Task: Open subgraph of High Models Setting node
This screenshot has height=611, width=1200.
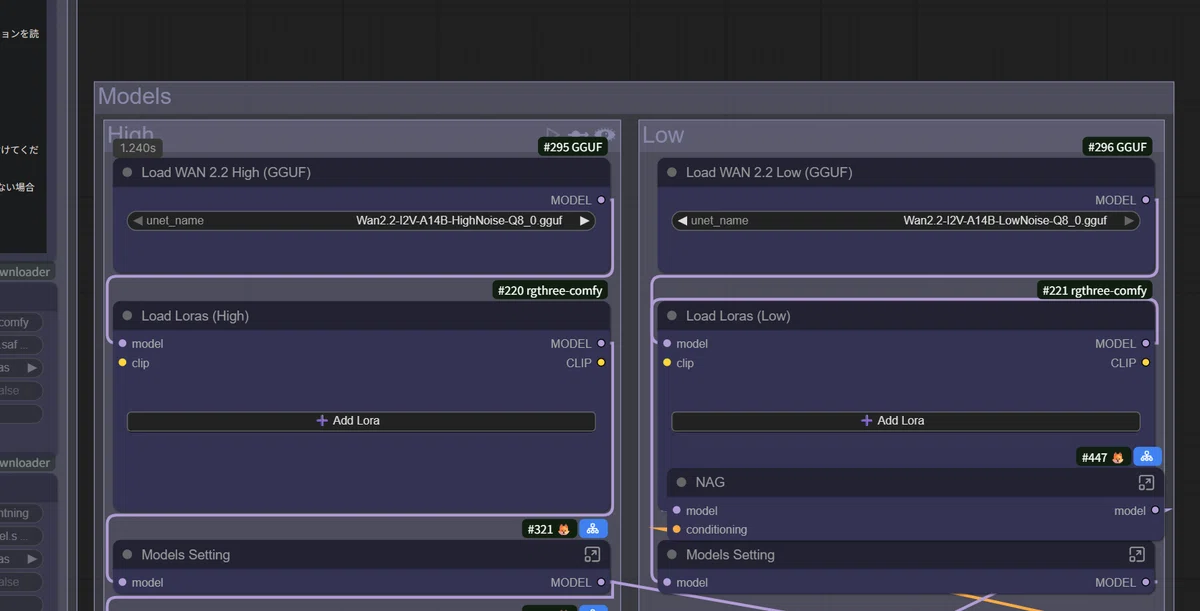Action: pos(592,554)
